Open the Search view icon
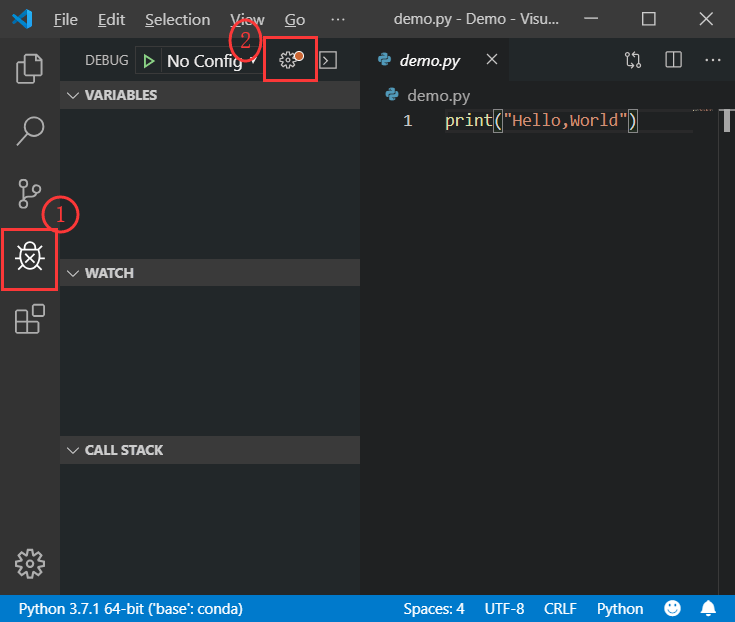The image size is (735, 622). [x=30, y=131]
